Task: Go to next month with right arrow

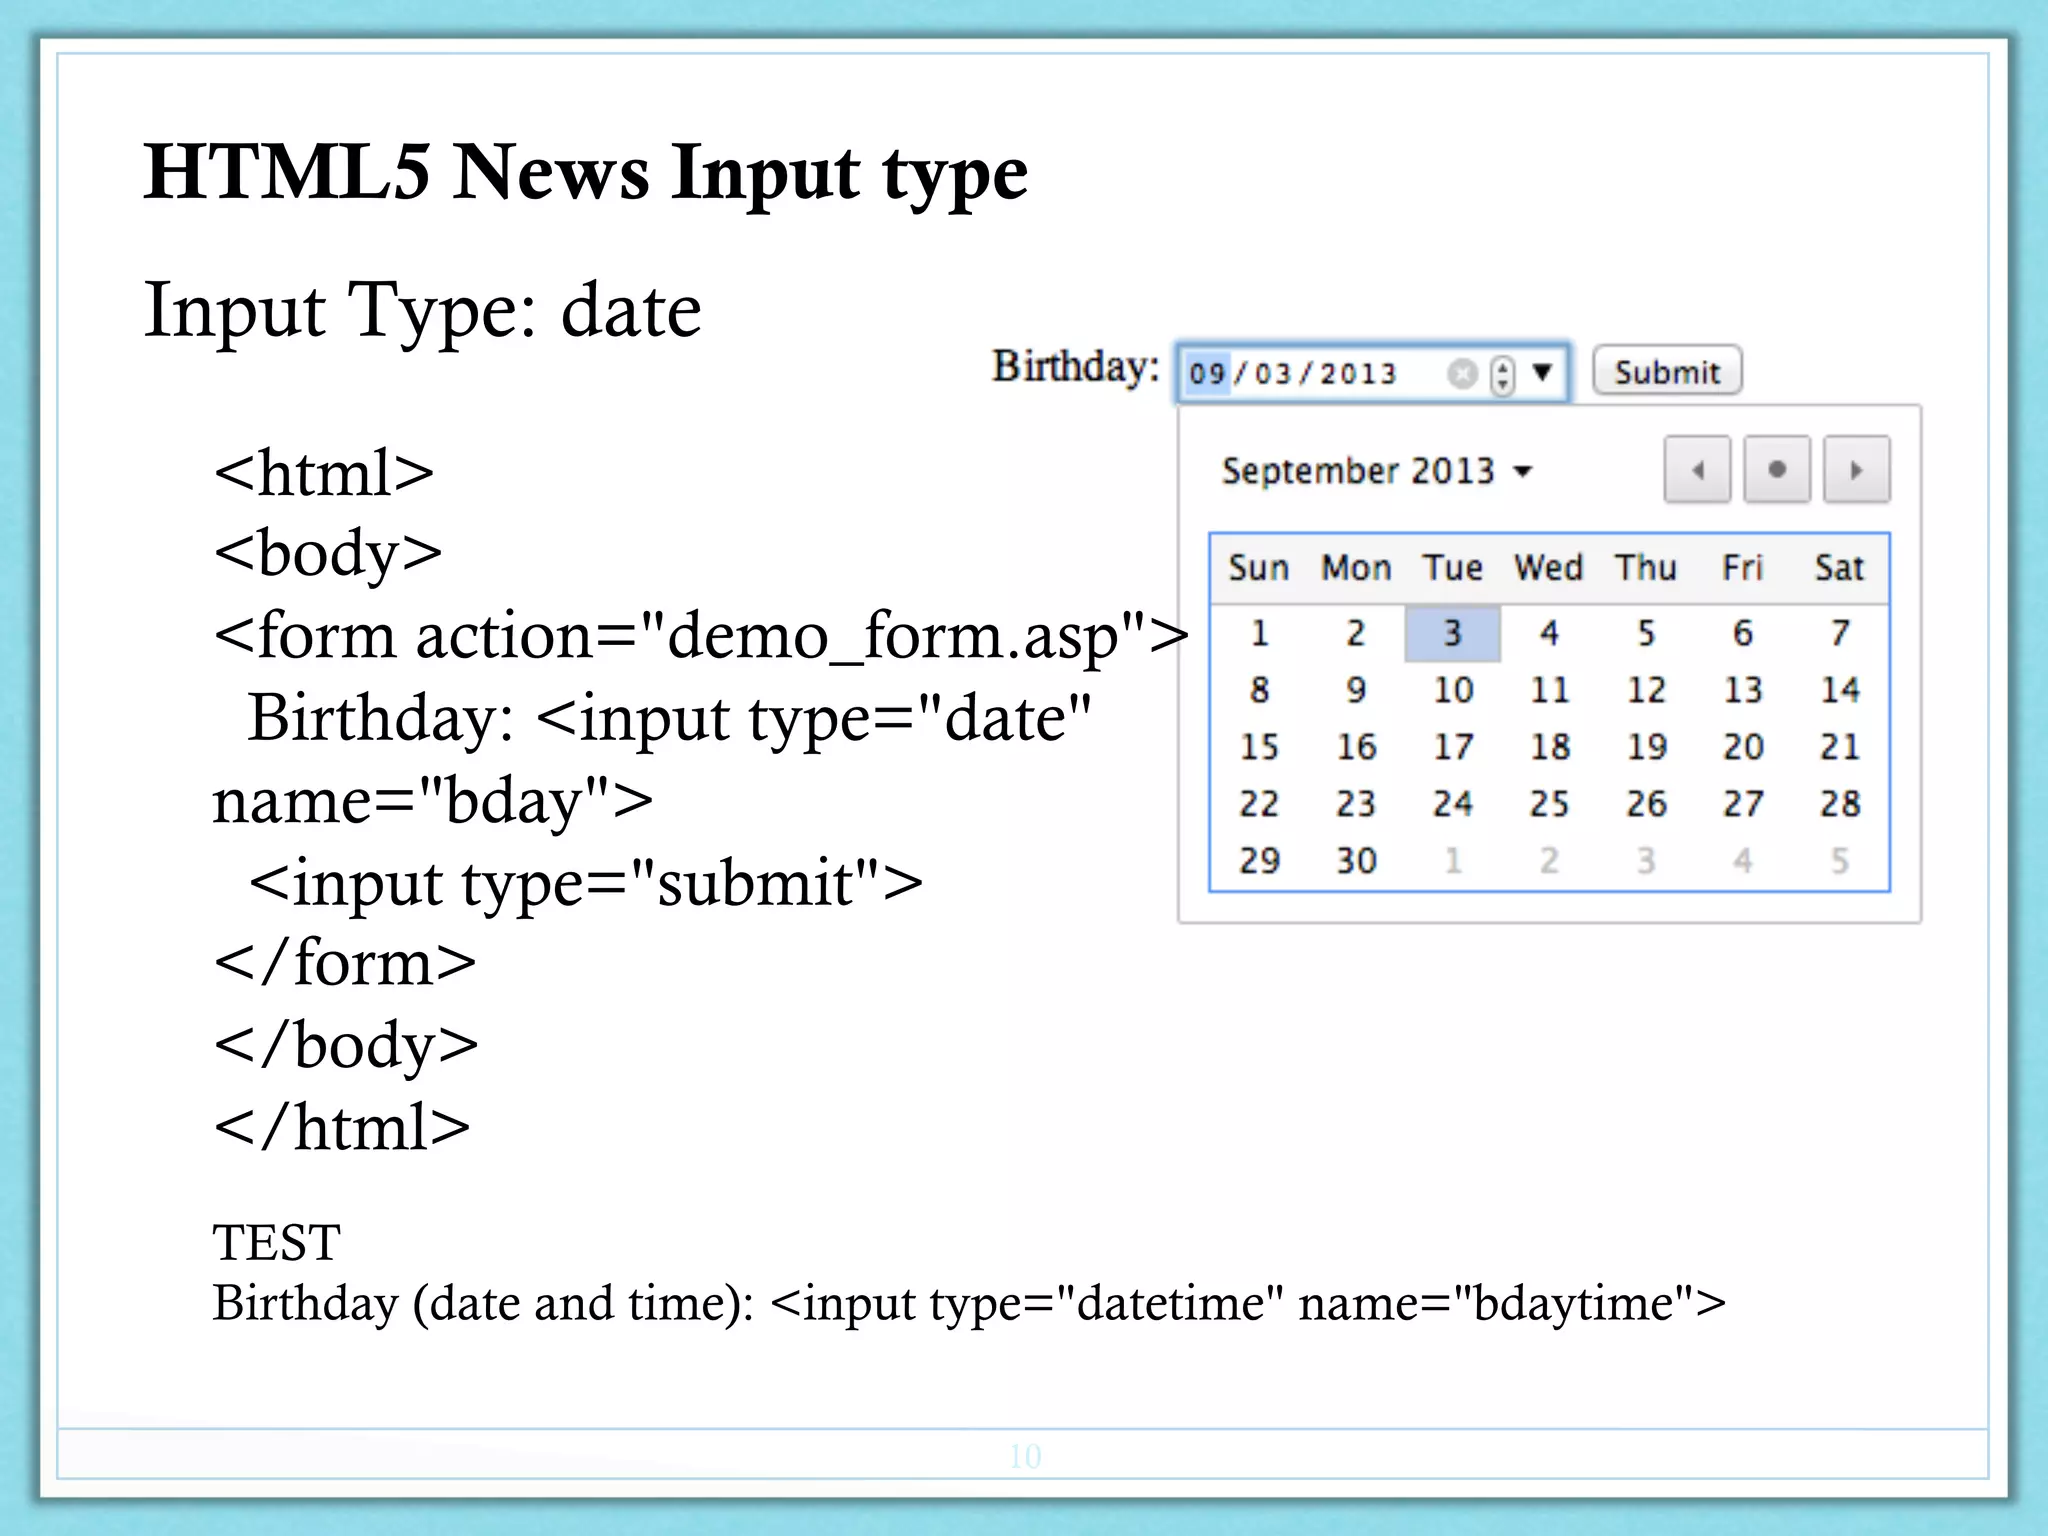Action: pos(1857,469)
